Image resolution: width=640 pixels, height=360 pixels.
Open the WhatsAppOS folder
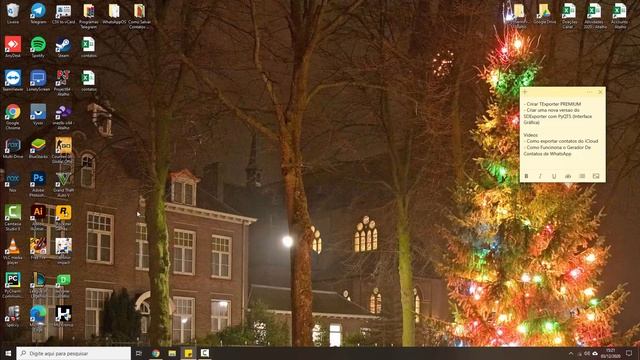tap(114, 13)
